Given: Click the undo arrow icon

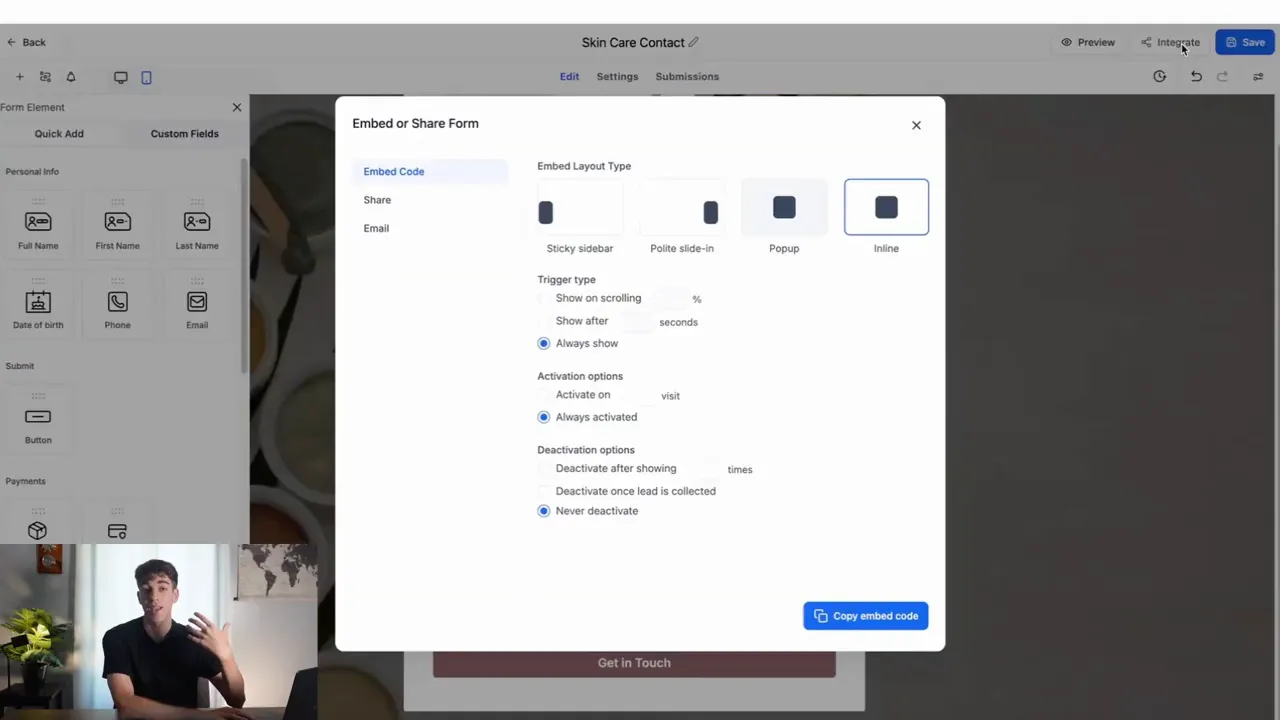Looking at the screenshot, I should tap(1196, 76).
